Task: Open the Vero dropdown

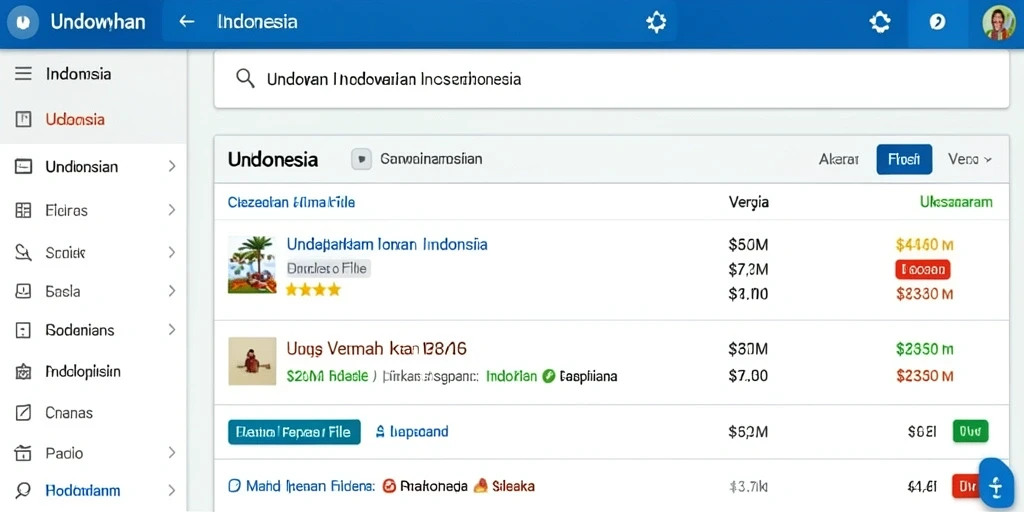Action: (970, 159)
